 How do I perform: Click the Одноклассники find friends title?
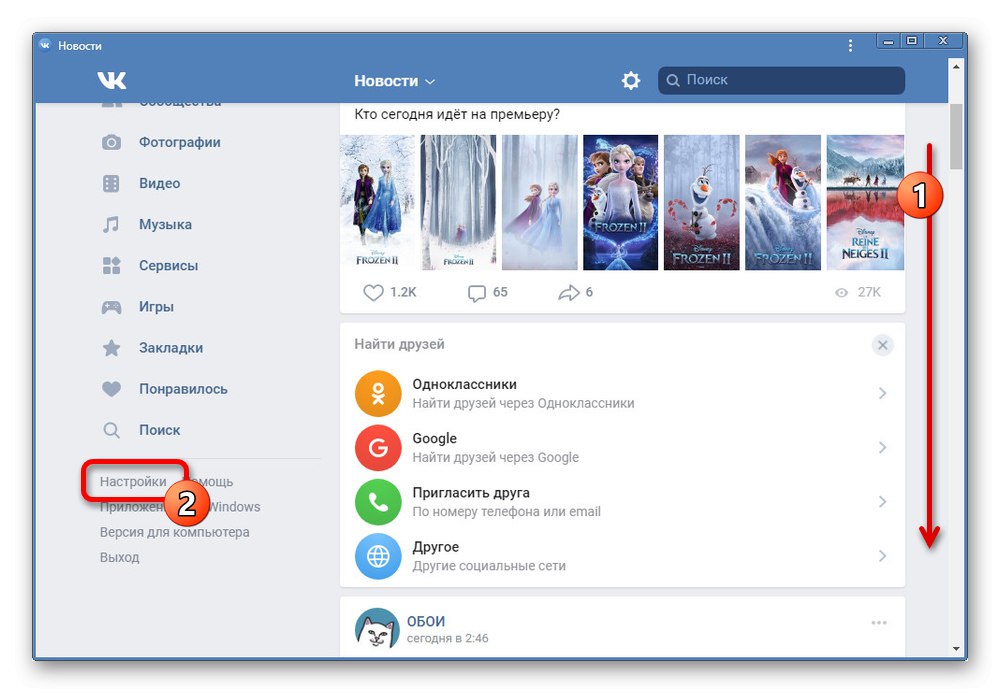464,384
